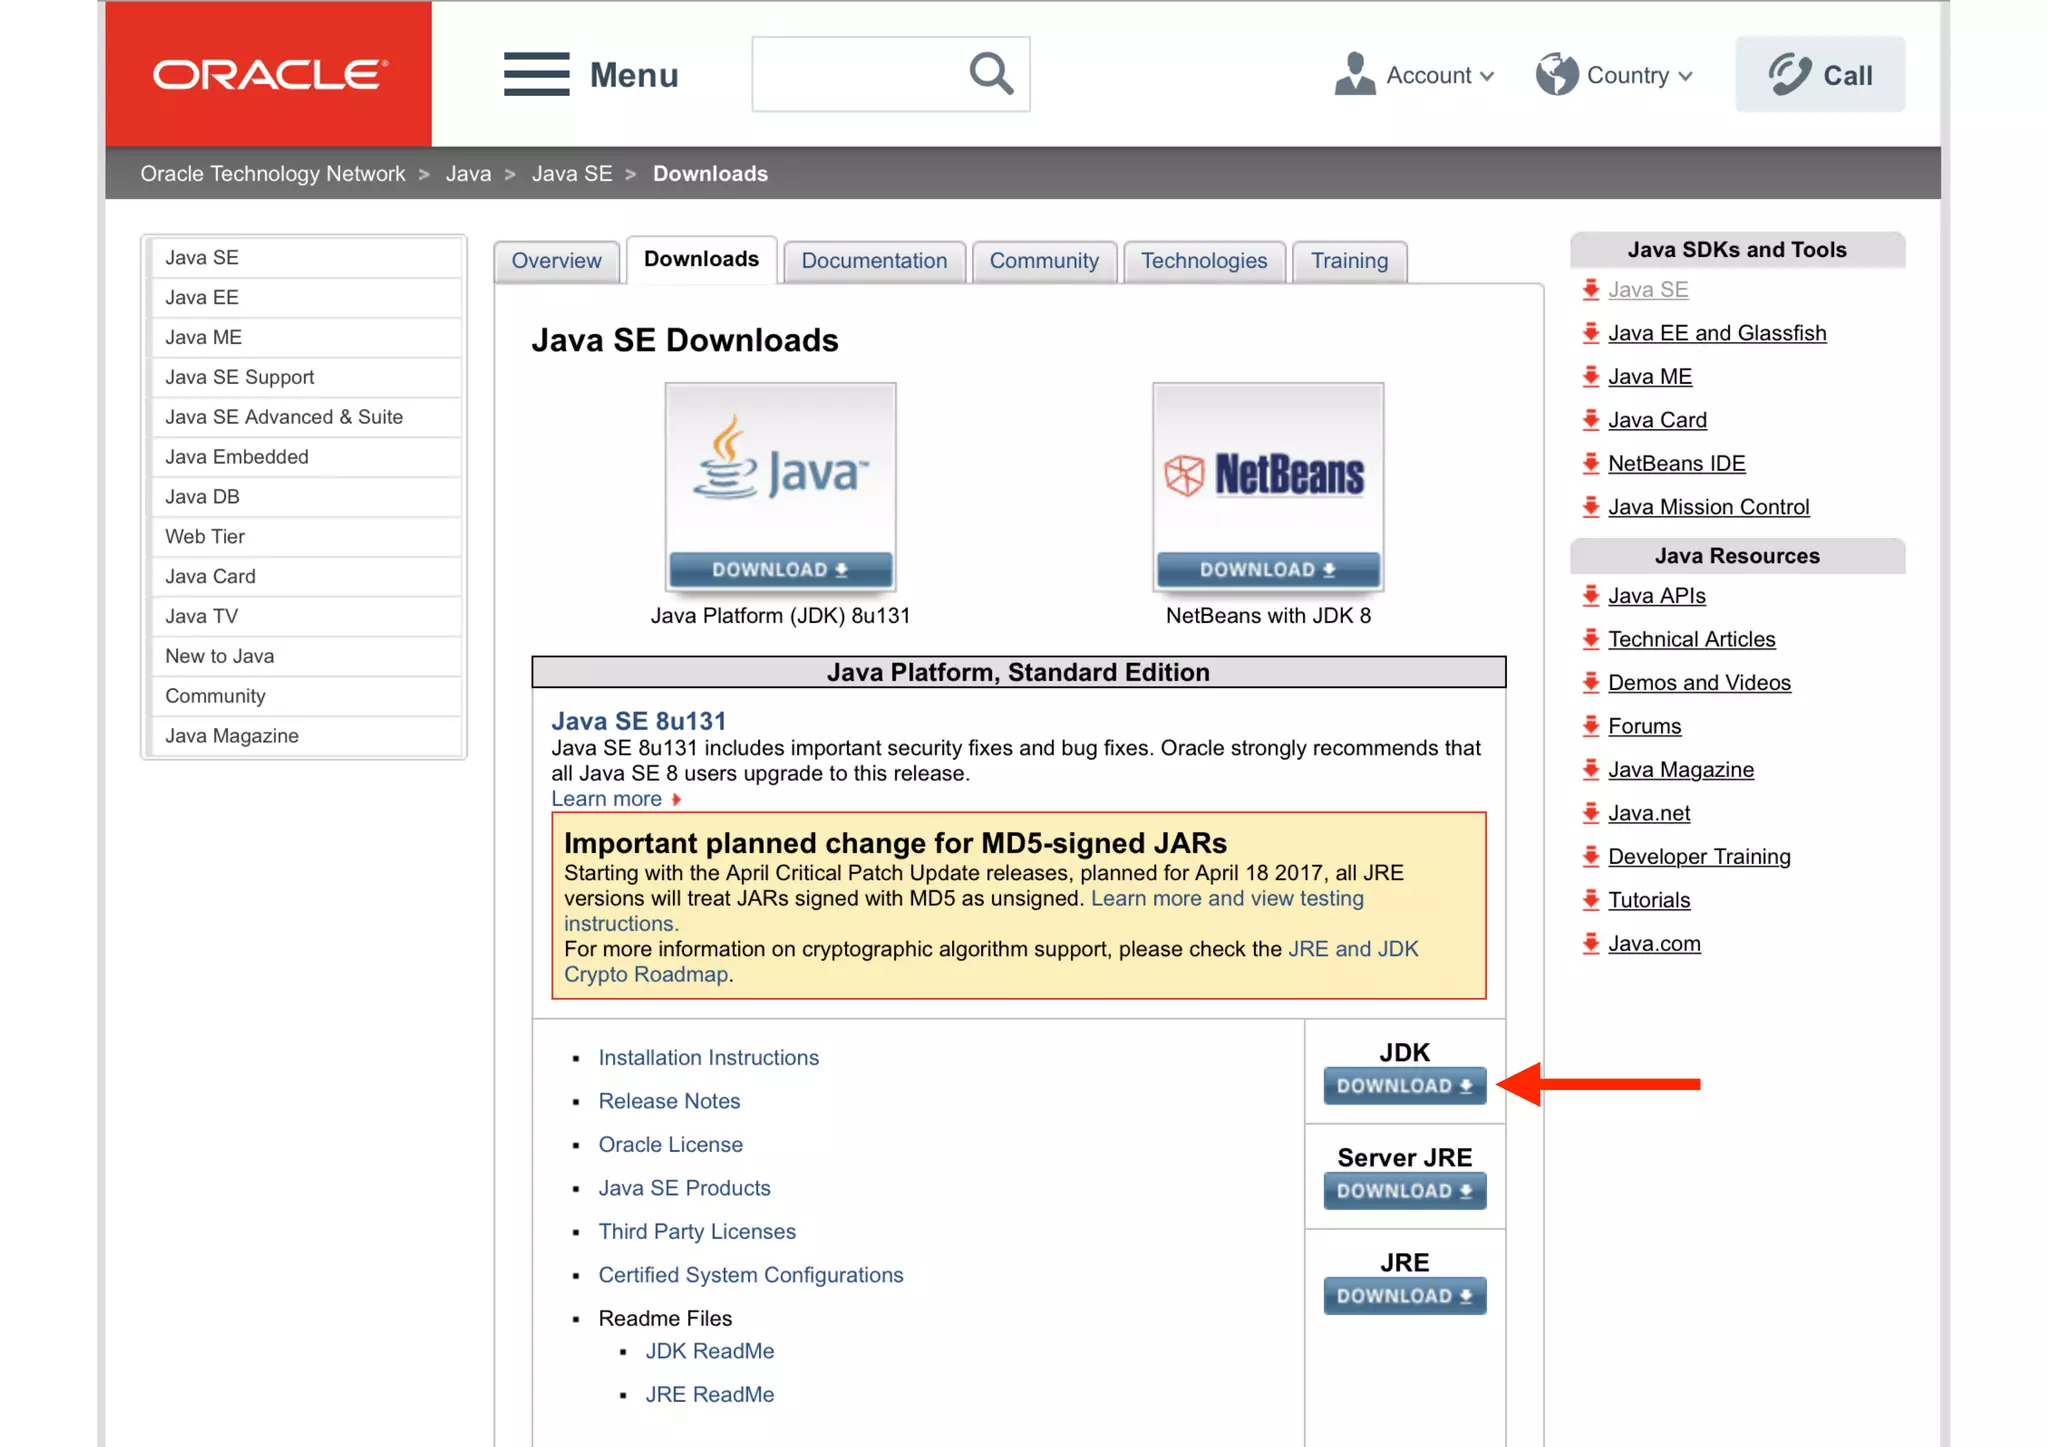Select Java Embedded in left sidebar
2048x1447 pixels.
[x=237, y=457]
